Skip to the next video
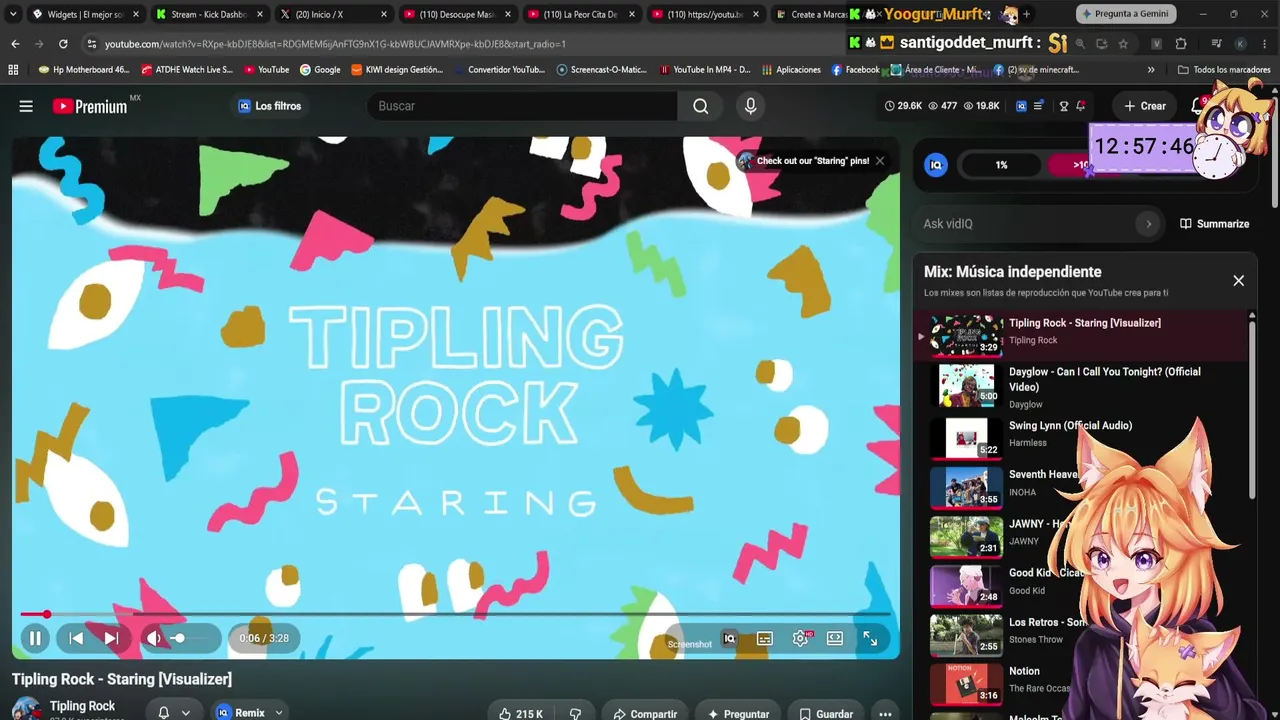This screenshot has width=1280, height=720. click(x=111, y=638)
